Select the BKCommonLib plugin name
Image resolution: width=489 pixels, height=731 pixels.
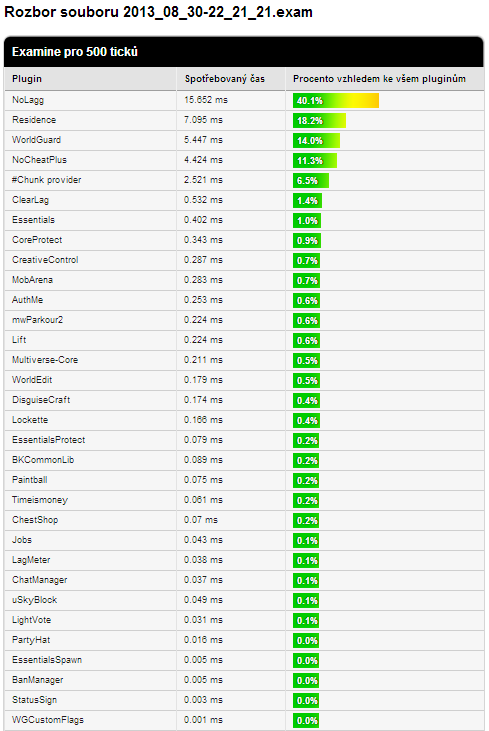(x=43, y=460)
